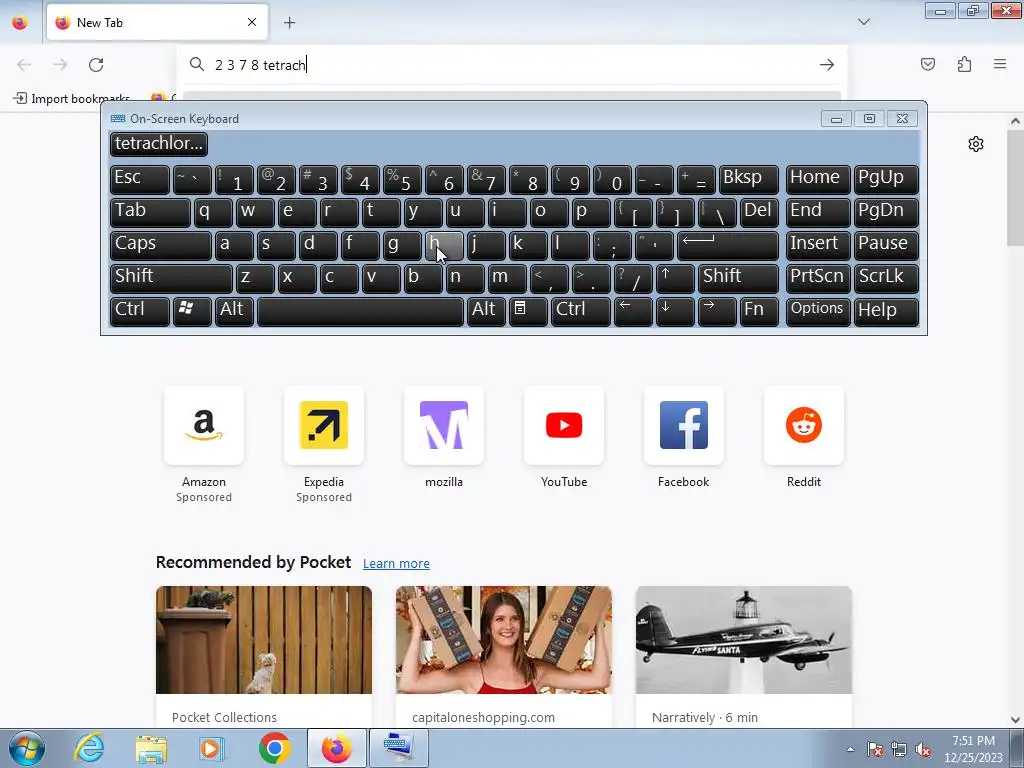
Task: Click the Help key on keyboard
Action: (886, 311)
